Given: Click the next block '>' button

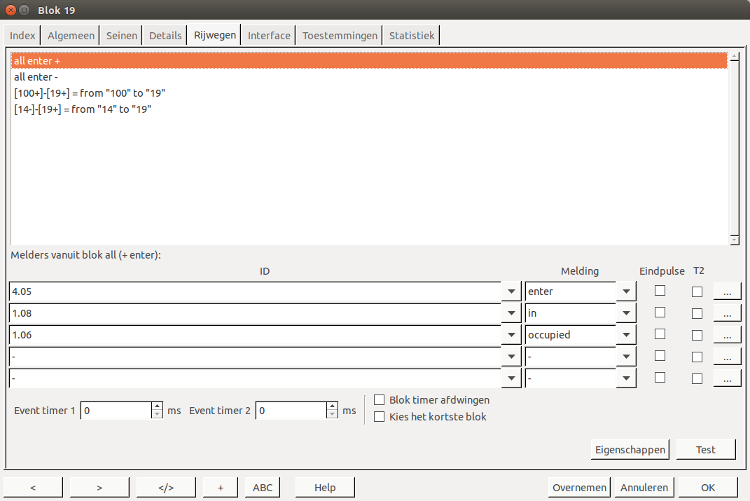Looking at the screenshot, I should [99, 487].
